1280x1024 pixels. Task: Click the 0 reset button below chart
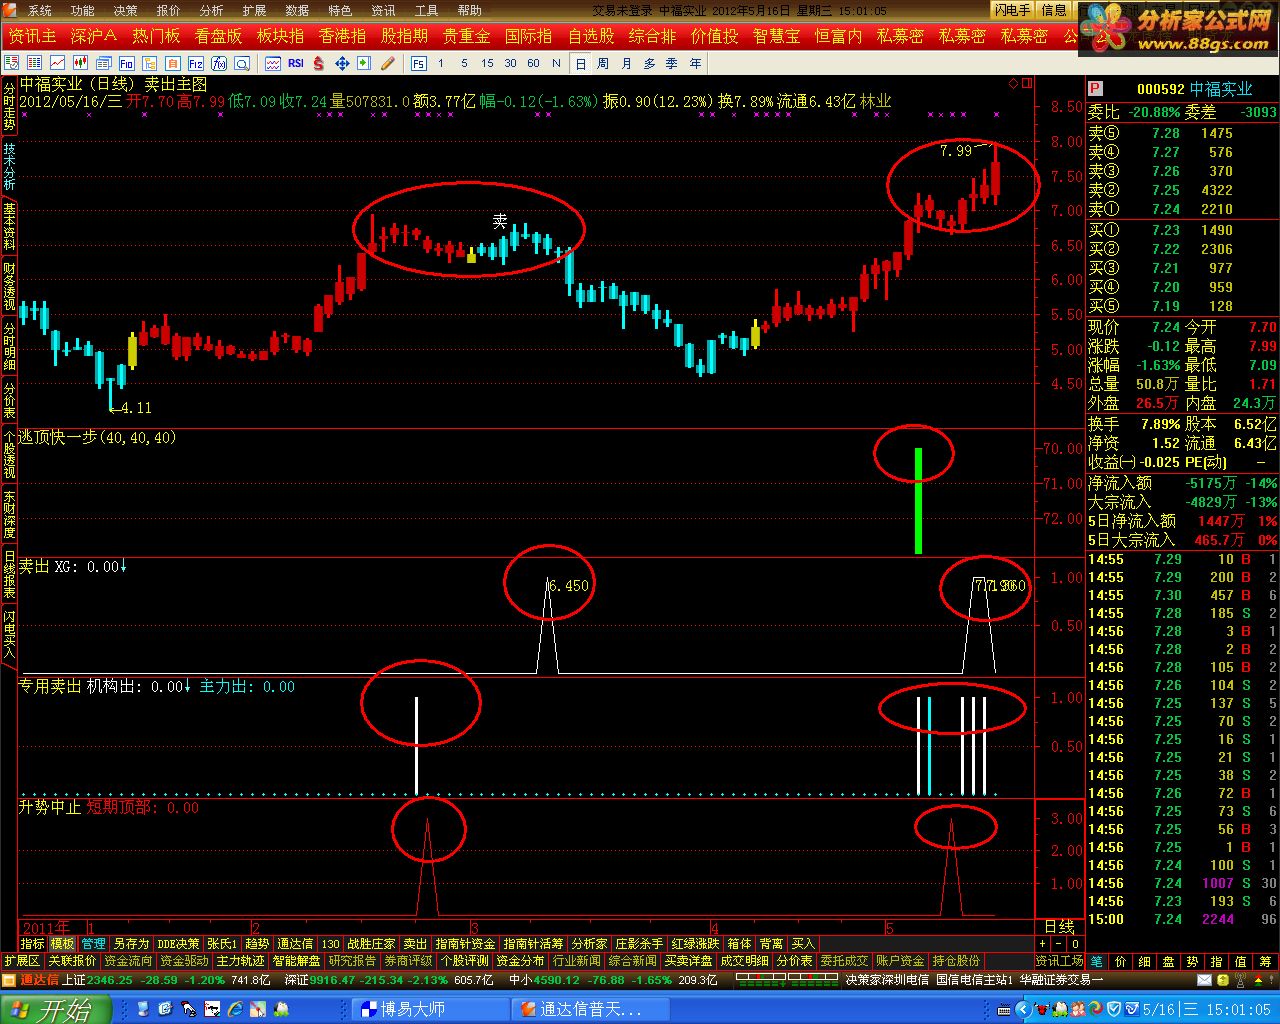pos(1075,944)
